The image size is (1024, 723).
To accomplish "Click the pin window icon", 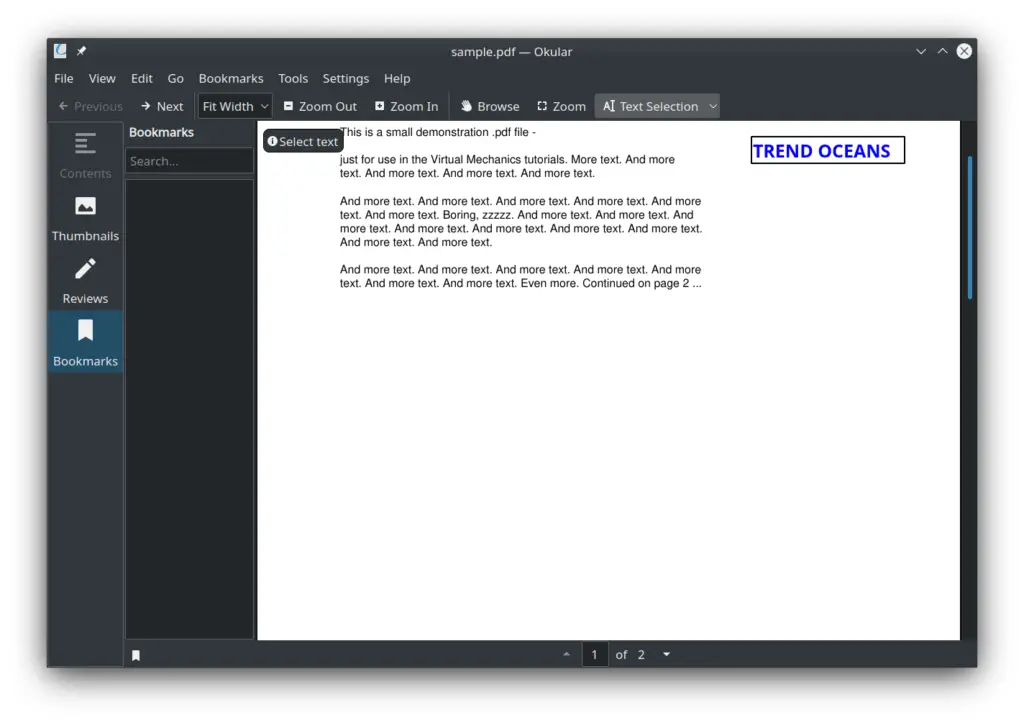I will pyautogui.click(x=81, y=51).
